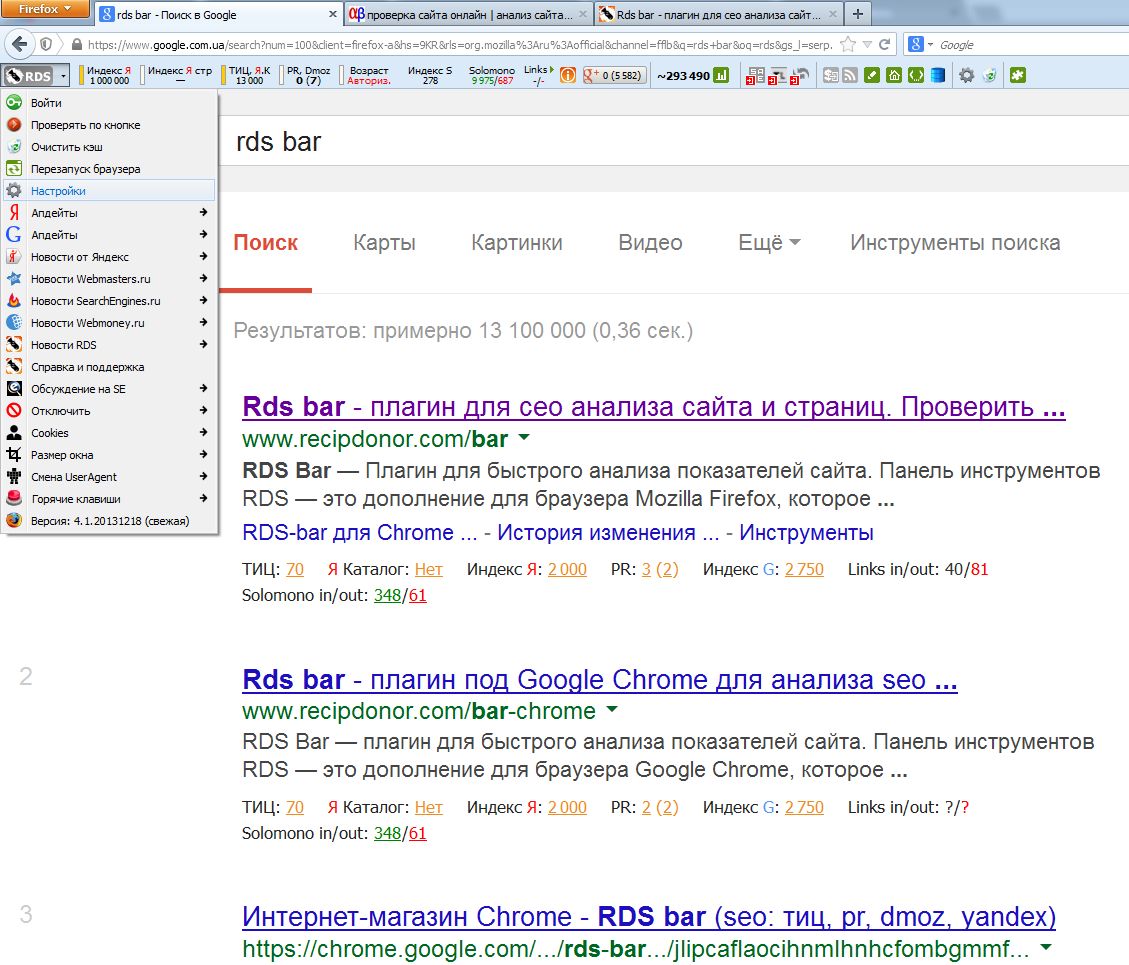
Task: Click the green bar chart traffic icon
Action: coord(721,75)
